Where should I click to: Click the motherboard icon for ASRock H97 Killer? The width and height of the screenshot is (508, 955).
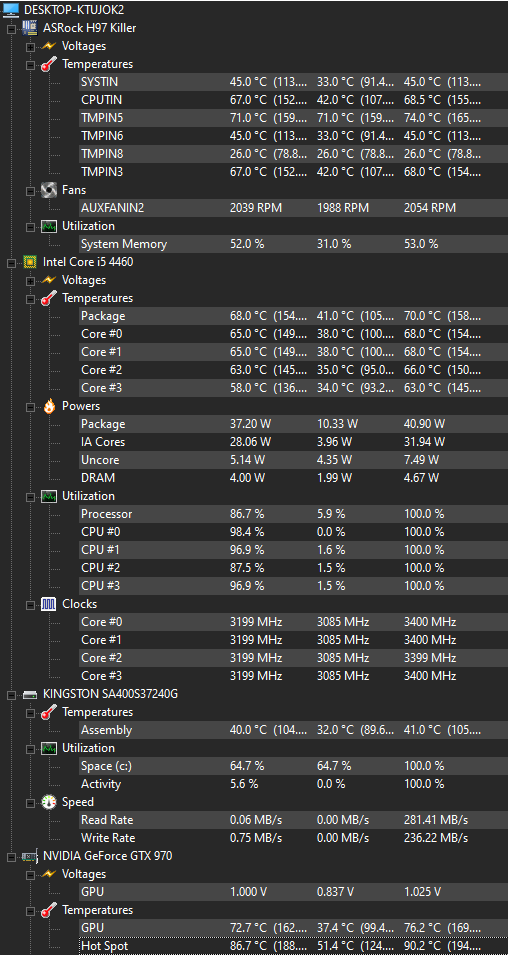(30, 28)
